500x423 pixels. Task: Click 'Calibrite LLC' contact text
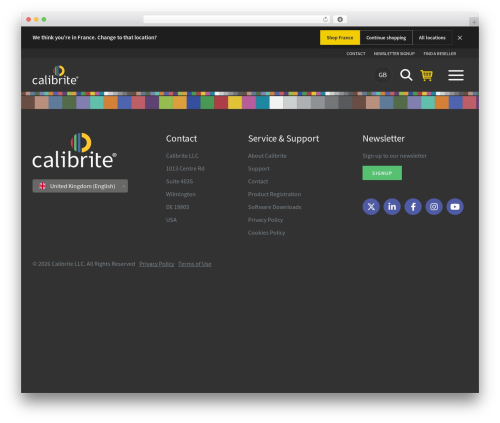[182, 156]
